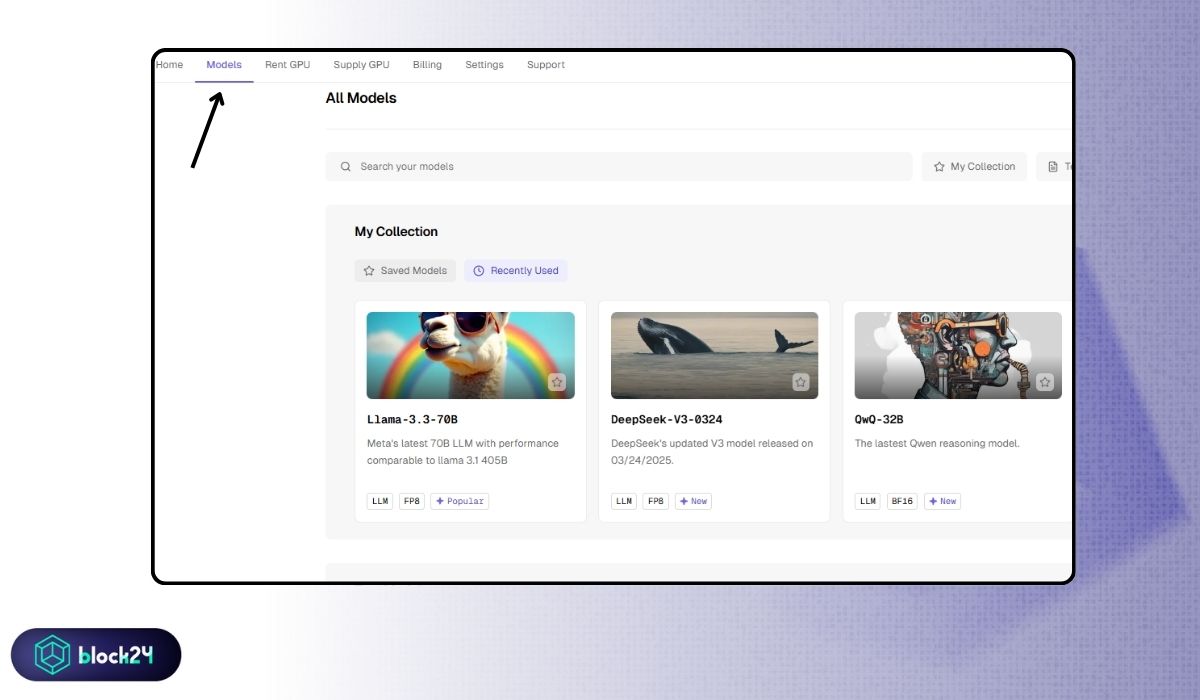Image resolution: width=1200 pixels, height=700 pixels.
Task: Click the LLM tag on DeepSeek-V3-0324
Action: (x=624, y=501)
